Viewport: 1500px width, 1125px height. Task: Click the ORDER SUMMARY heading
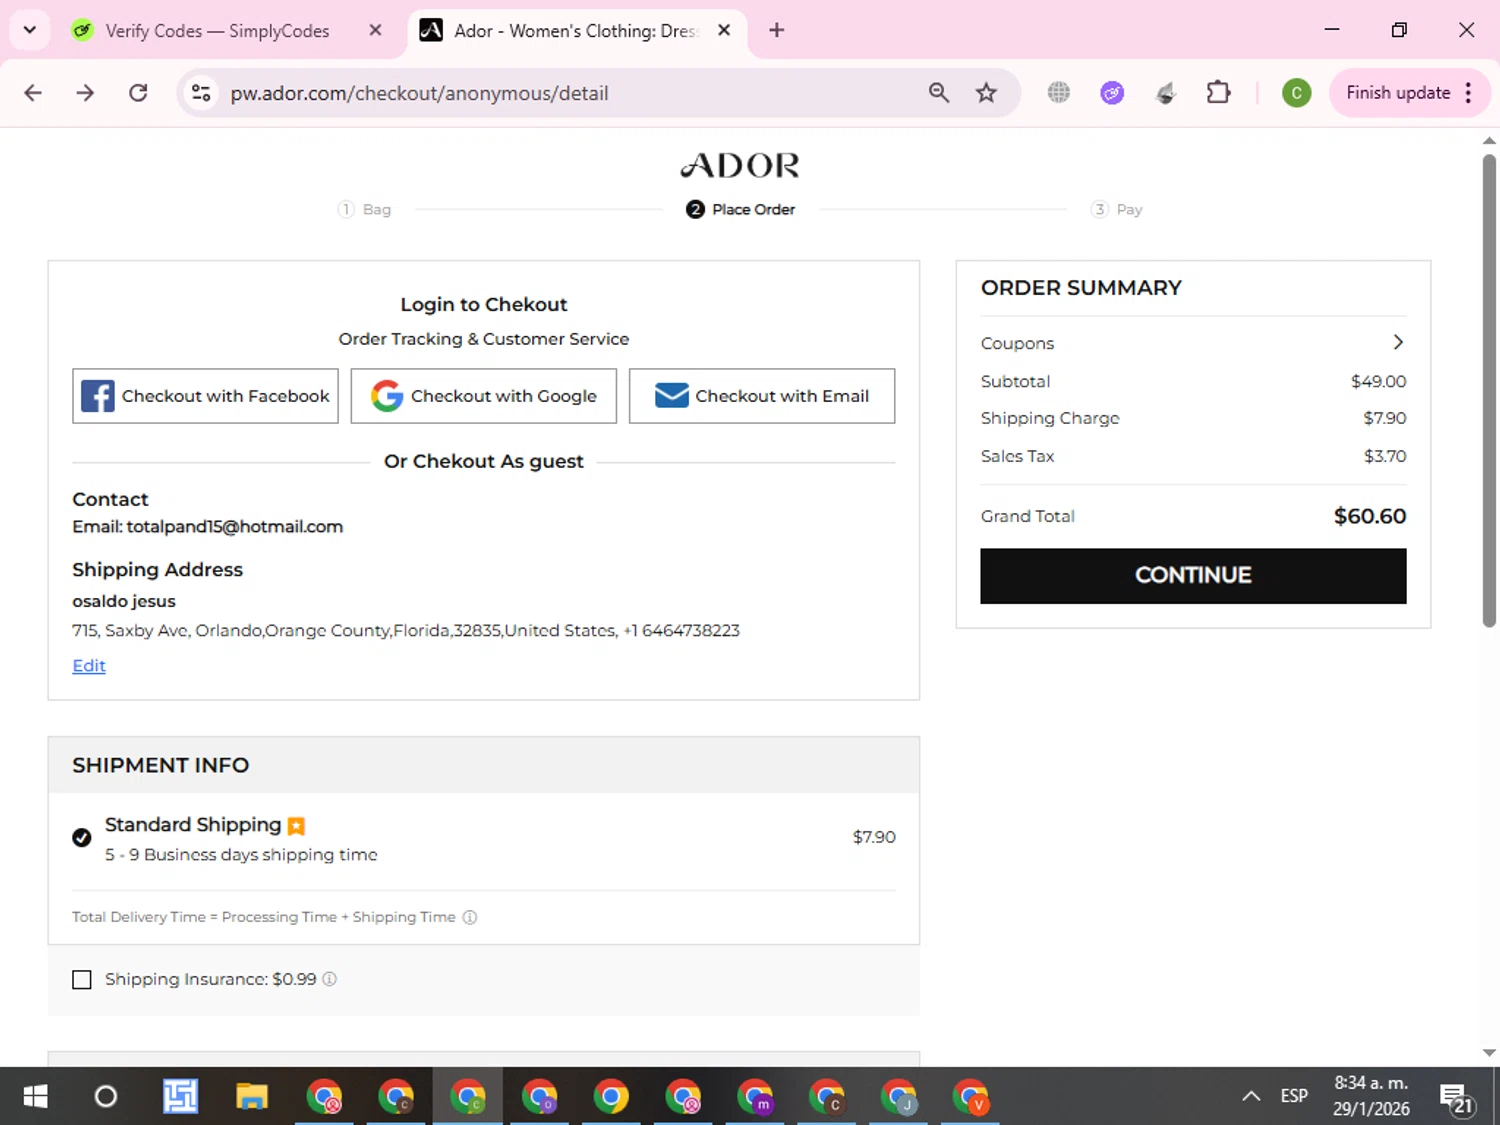pyautogui.click(x=1081, y=288)
